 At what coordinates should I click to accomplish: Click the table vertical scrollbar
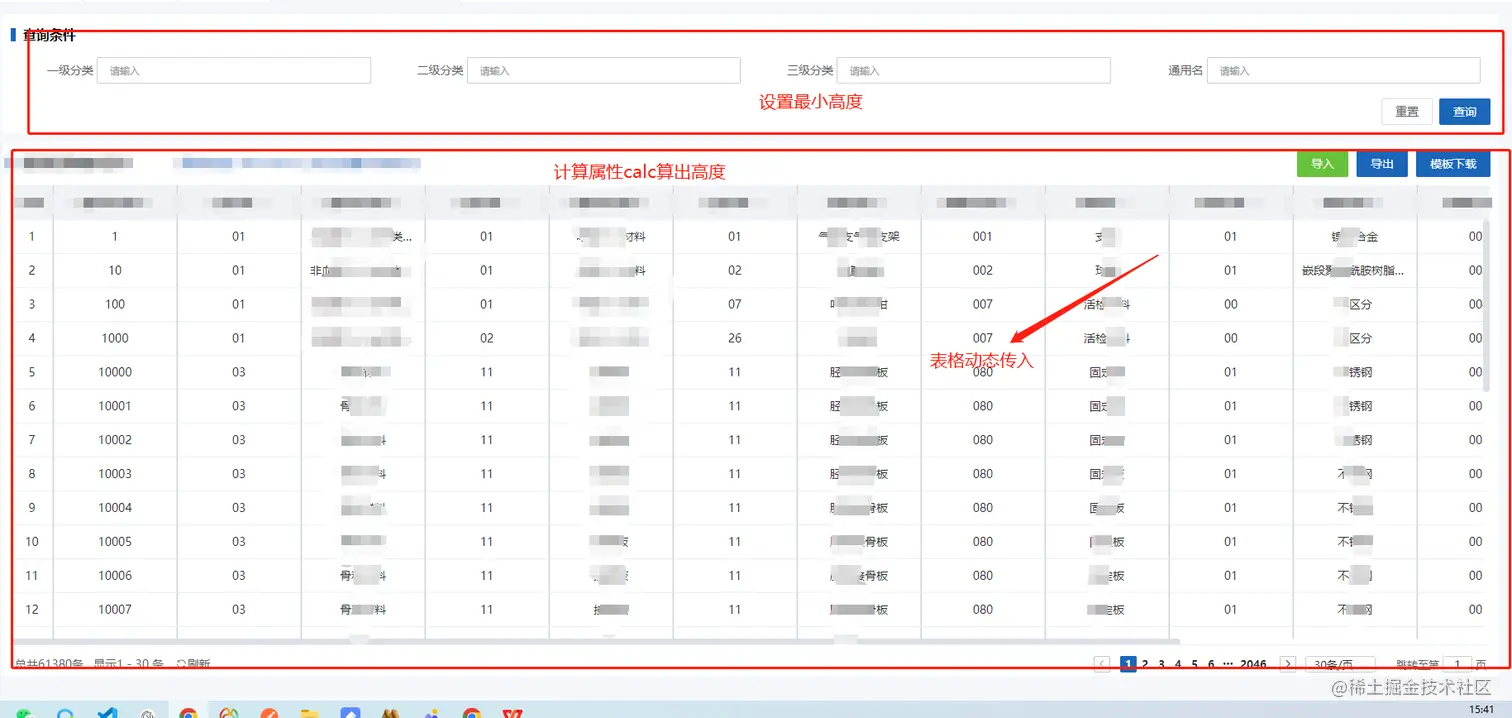1486,305
